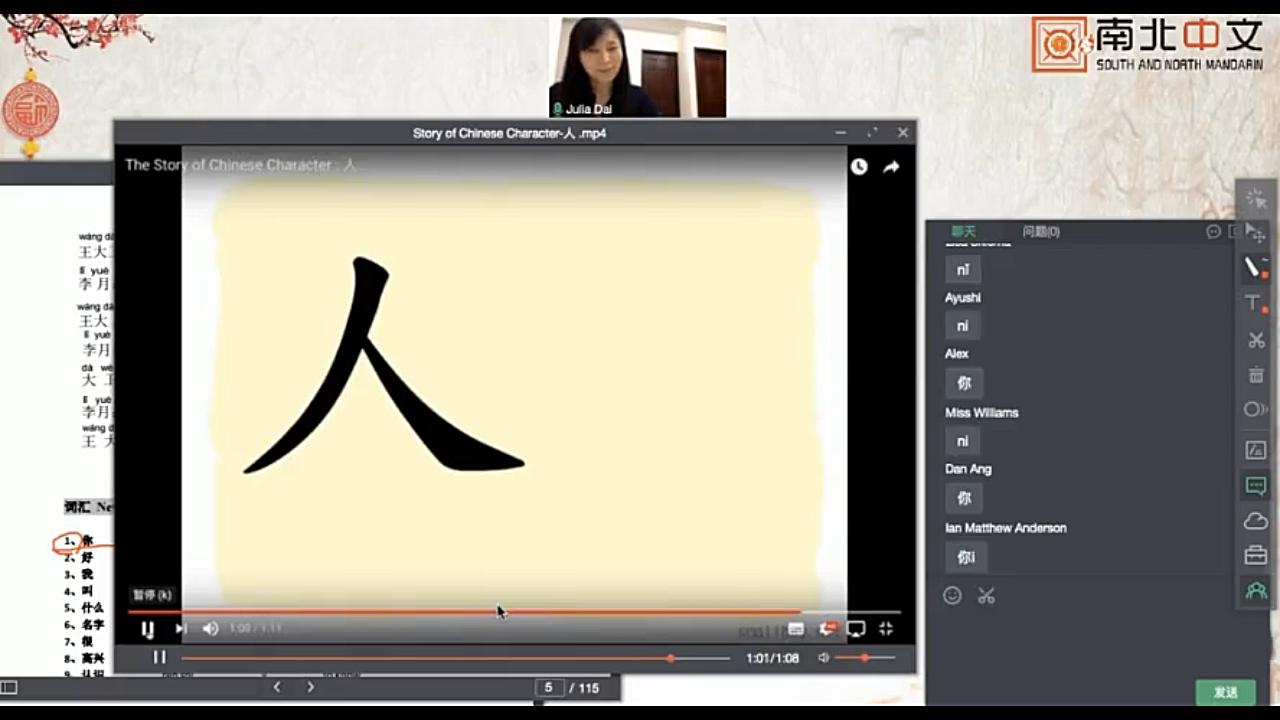The image size is (1280, 720).
Task: Skip to next video in inner player
Action: [x=181, y=629]
